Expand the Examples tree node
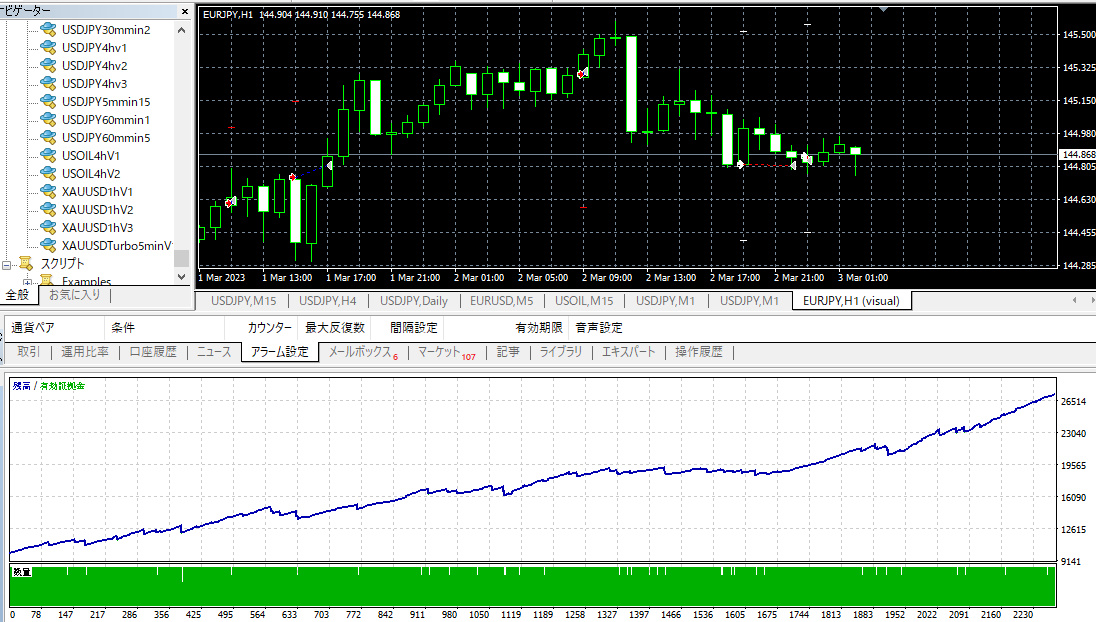This screenshot has width=1096, height=622. [x=27, y=282]
